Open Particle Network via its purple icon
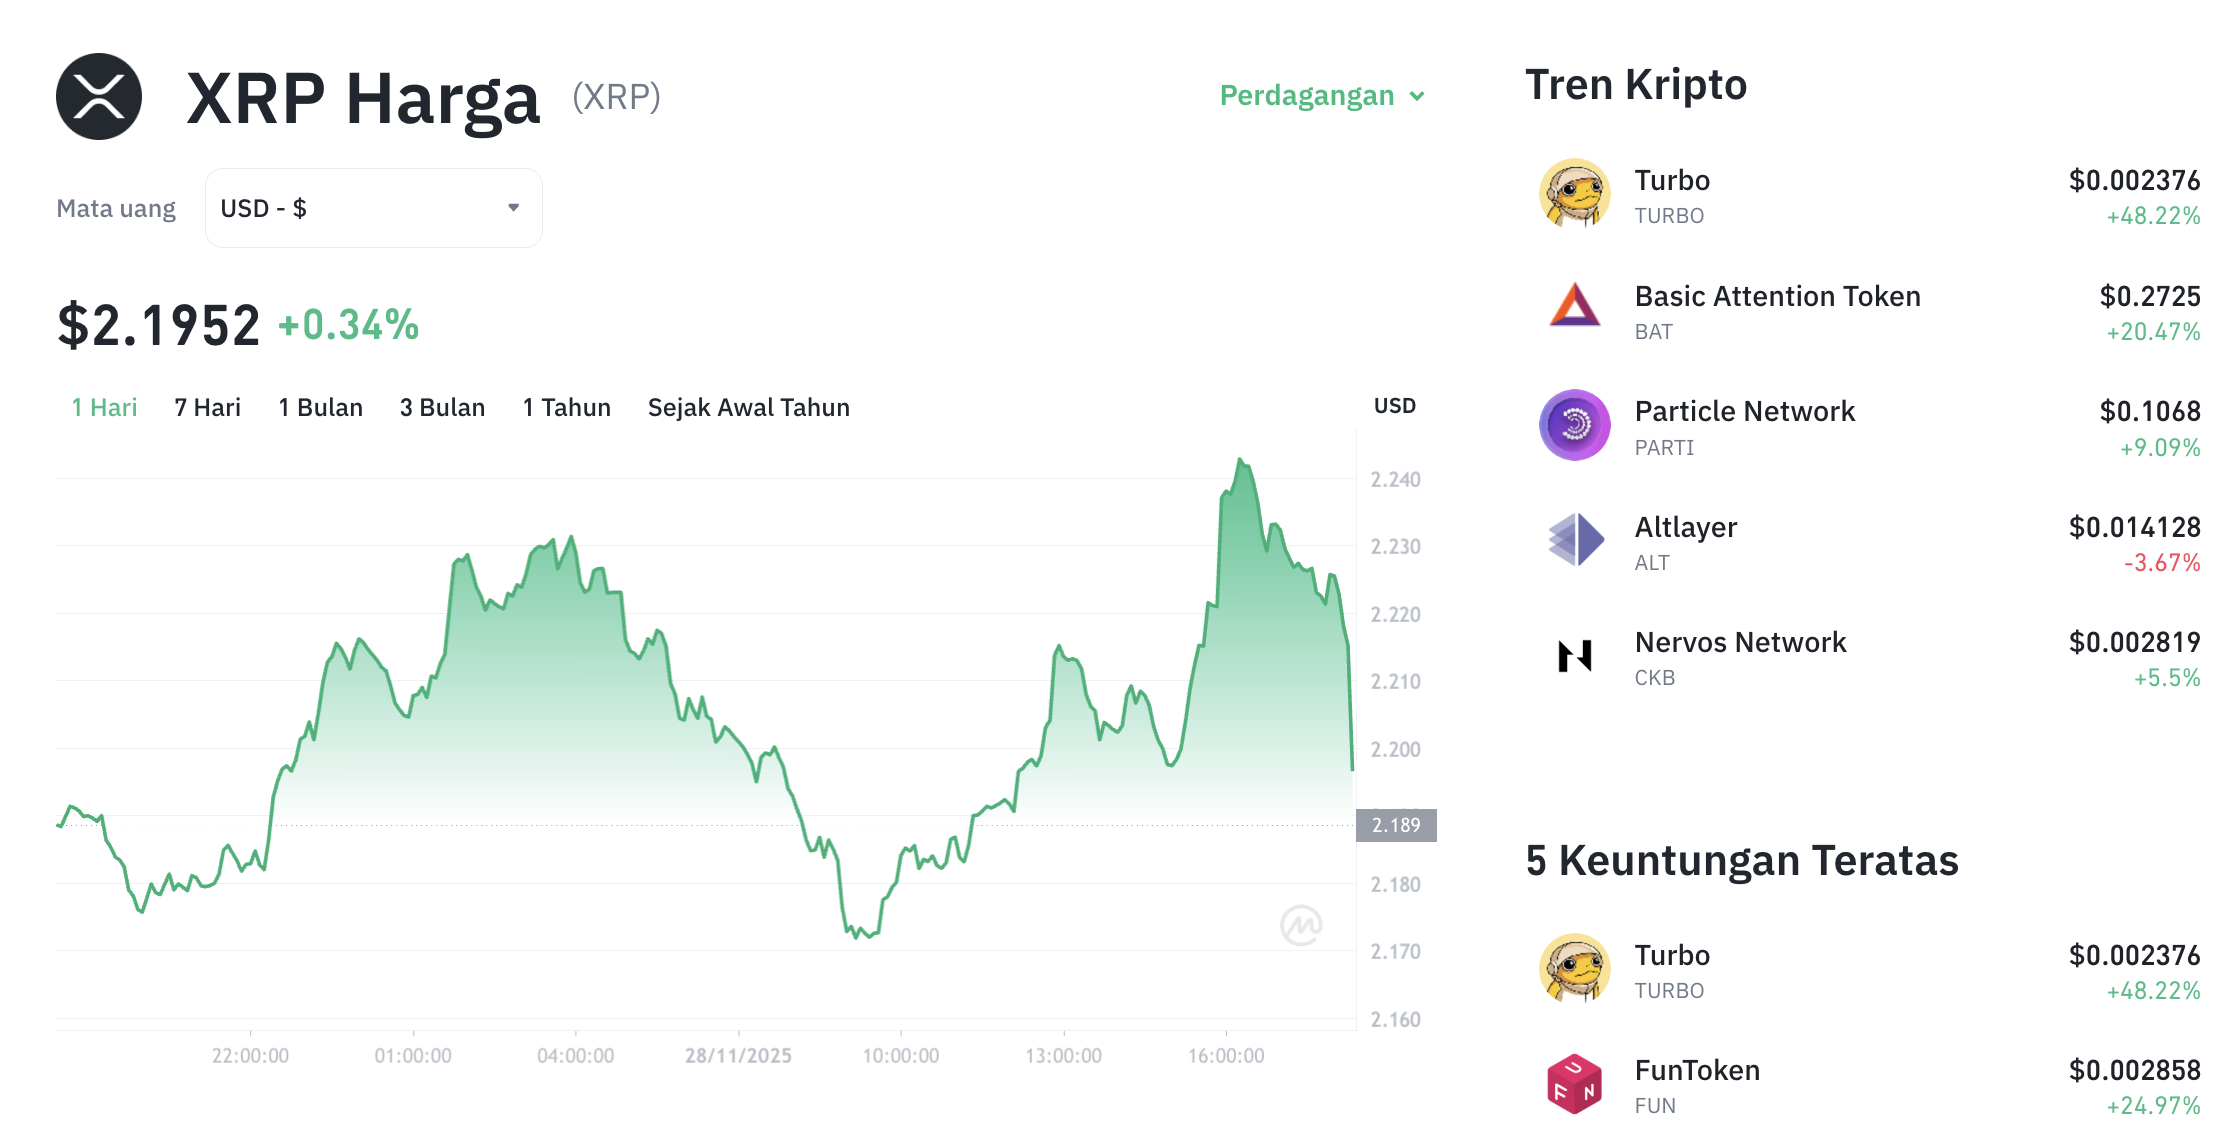Image resolution: width=2218 pixels, height=1140 pixels. click(1574, 425)
